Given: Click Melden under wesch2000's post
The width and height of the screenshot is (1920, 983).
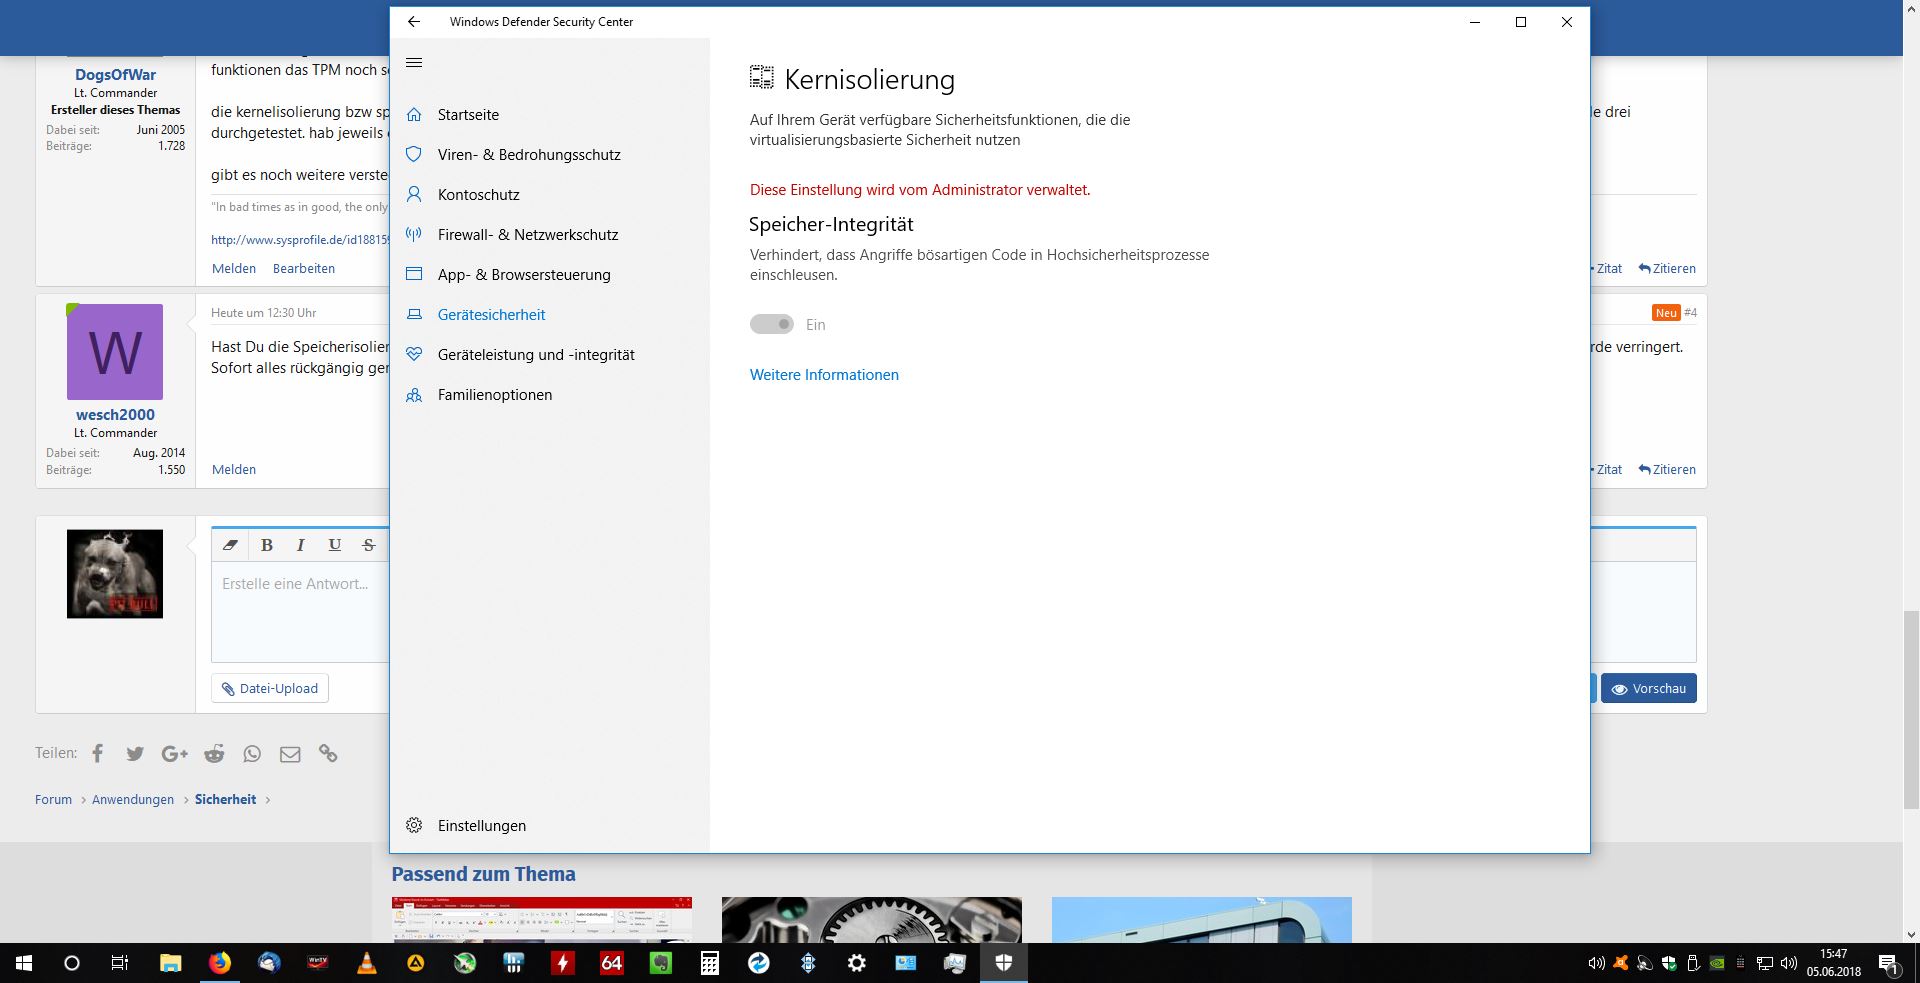Looking at the screenshot, I should coord(234,469).
